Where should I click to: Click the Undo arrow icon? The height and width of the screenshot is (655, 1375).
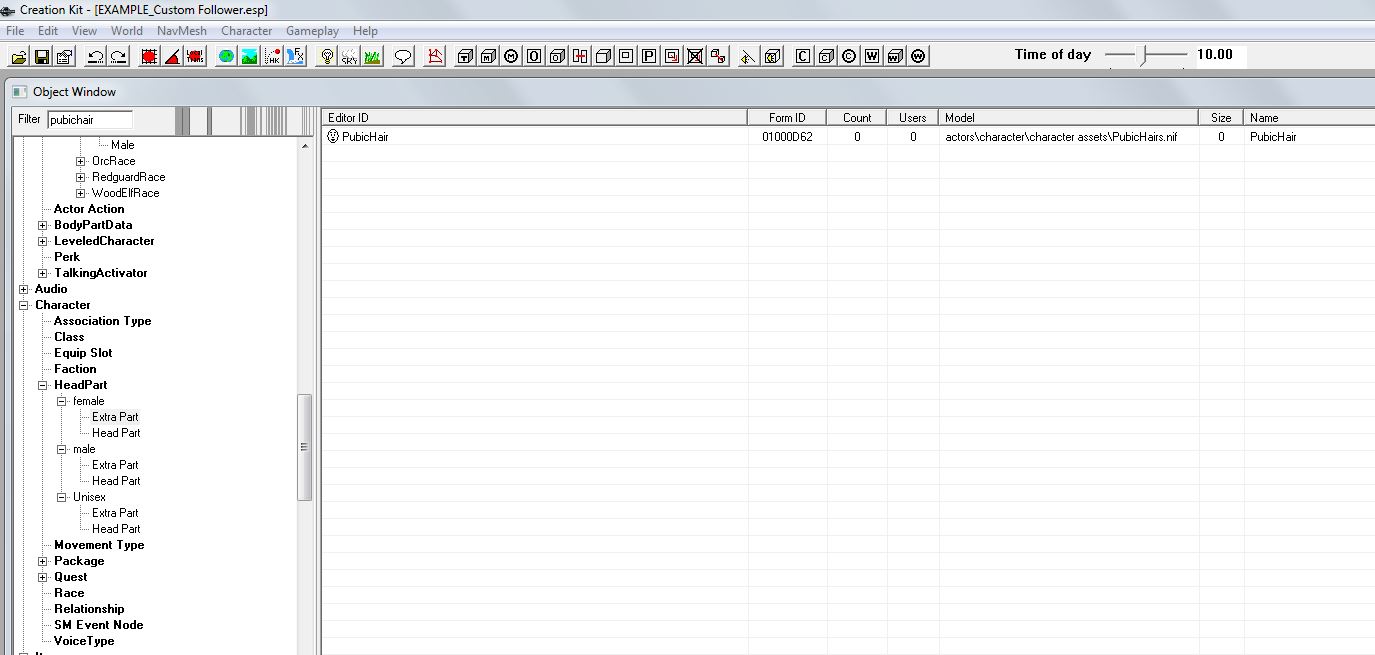pos(96,56)
